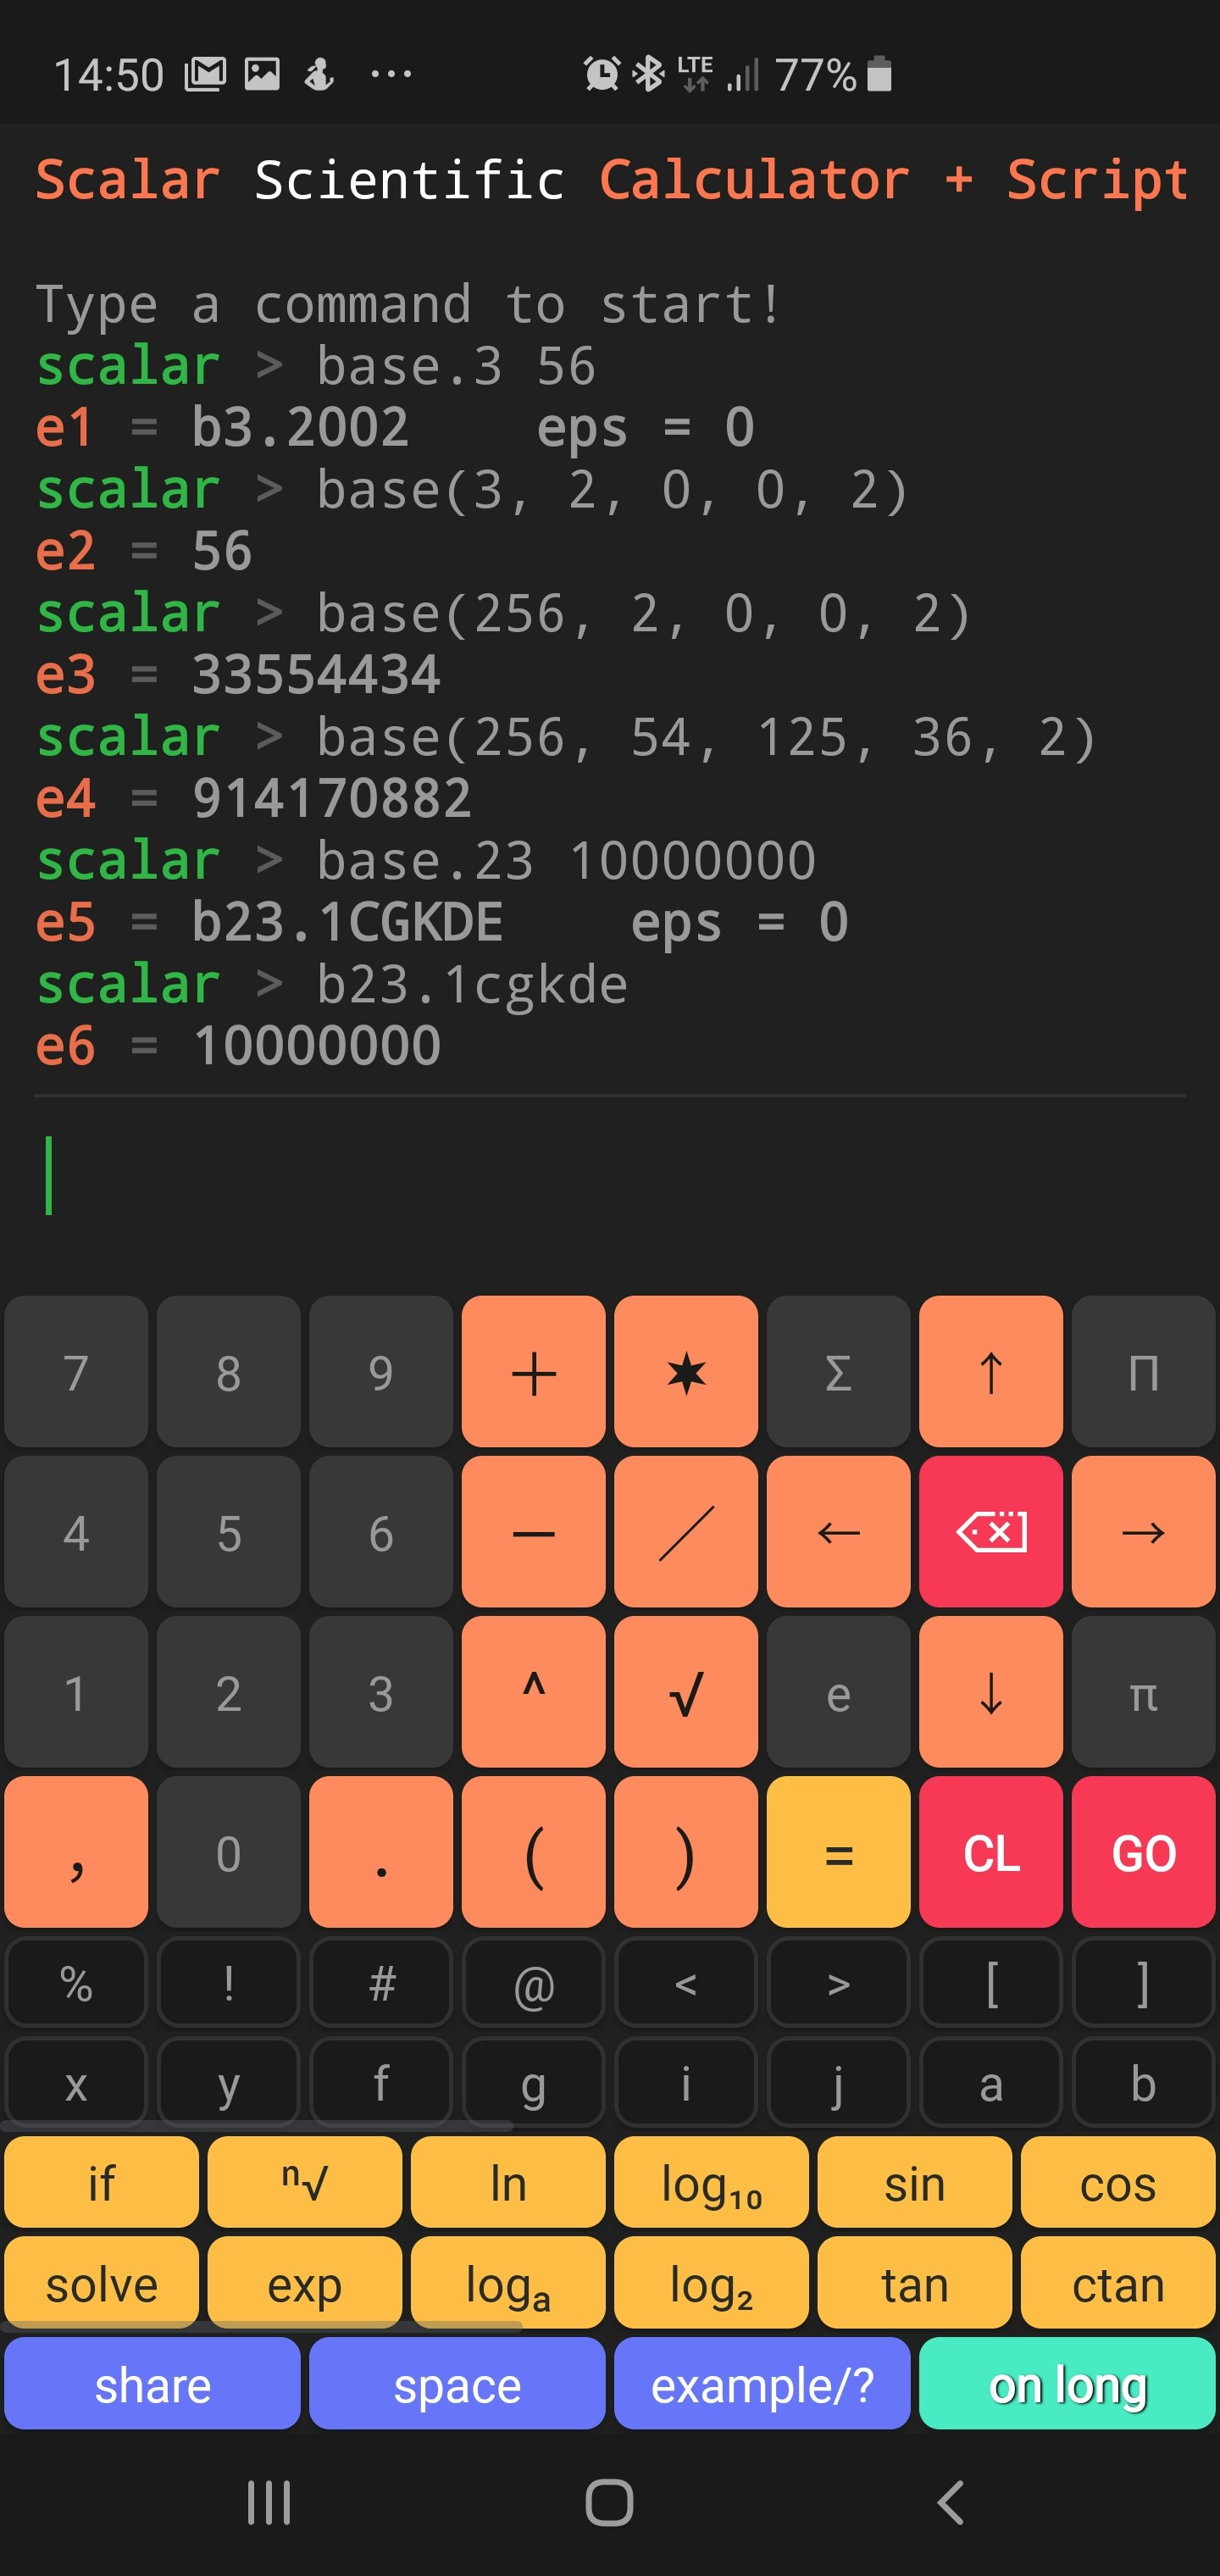Insert the exp function
This screenshot has height=2576, width=1220.
(305, 2282)
